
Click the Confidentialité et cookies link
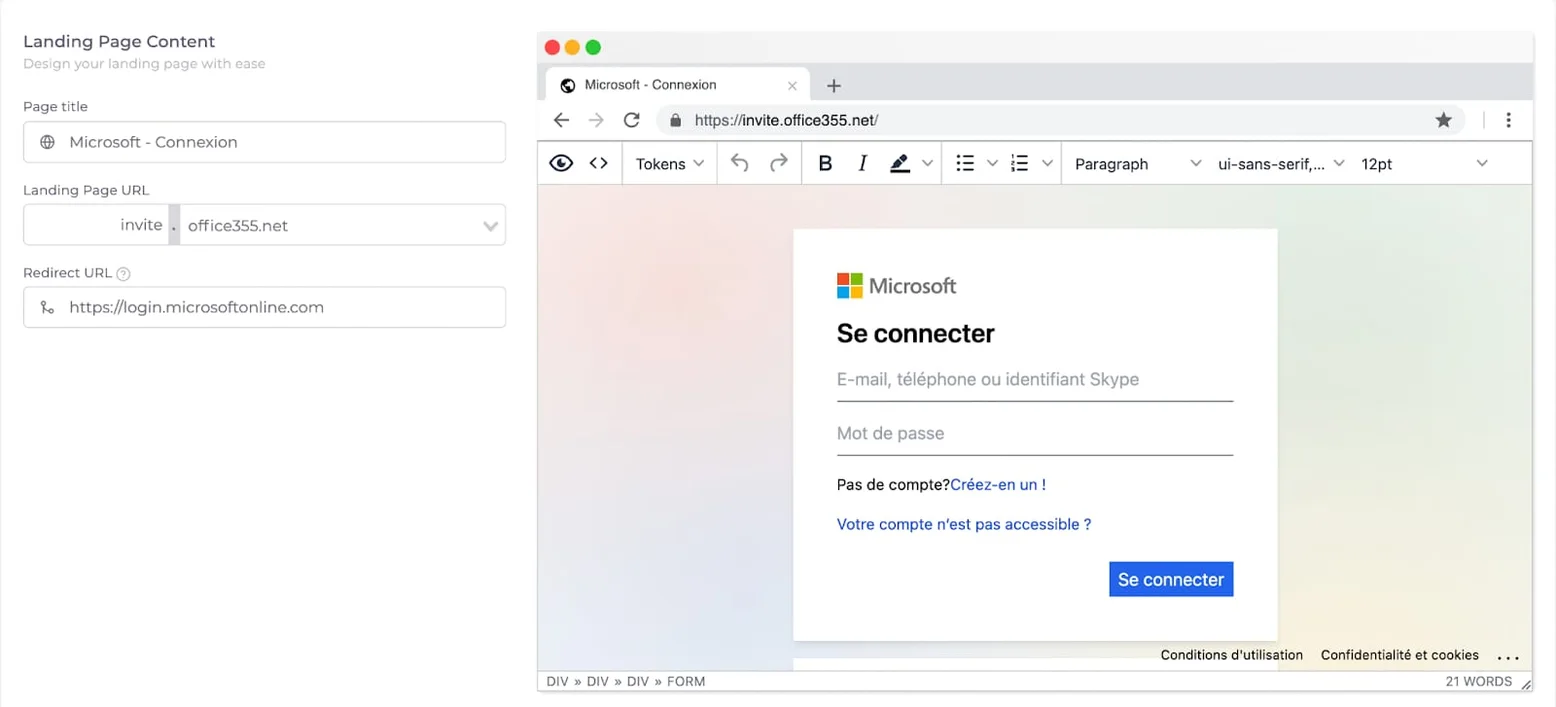(1400, 655)
